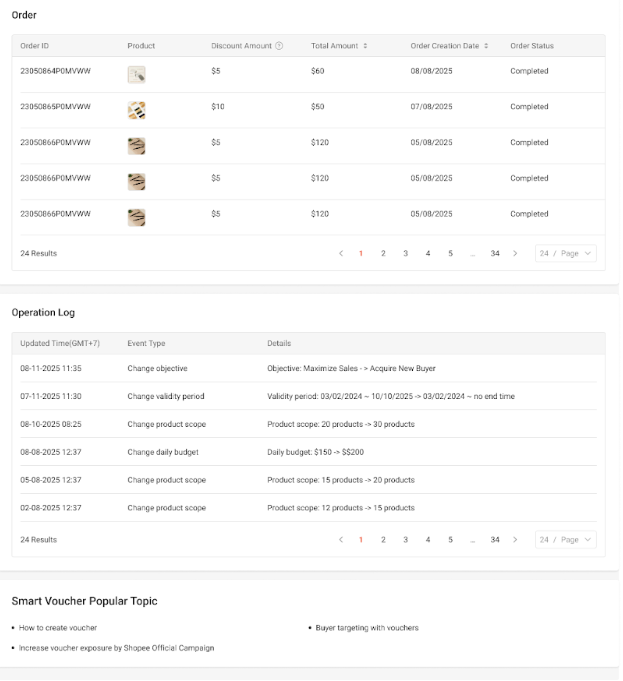Click the 'Change daily budget' event type

click(x=163, y=452)
